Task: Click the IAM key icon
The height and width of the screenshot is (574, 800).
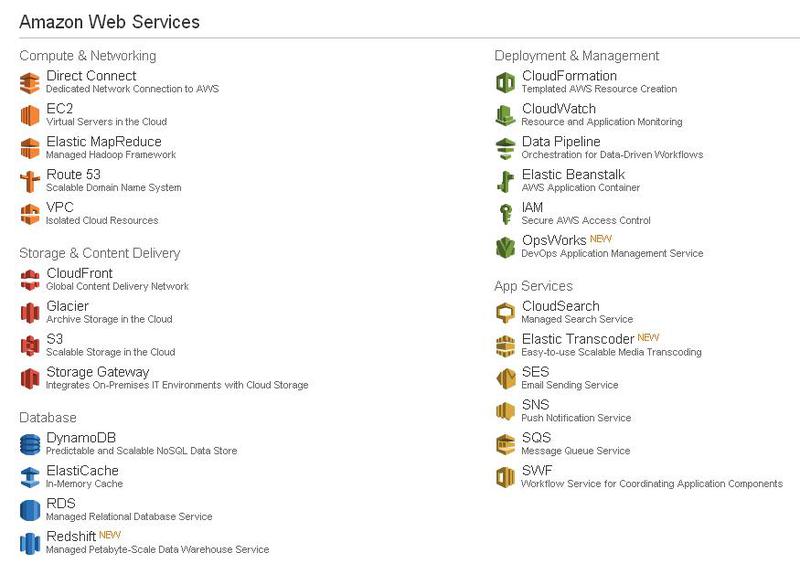Action: point(505,214)
